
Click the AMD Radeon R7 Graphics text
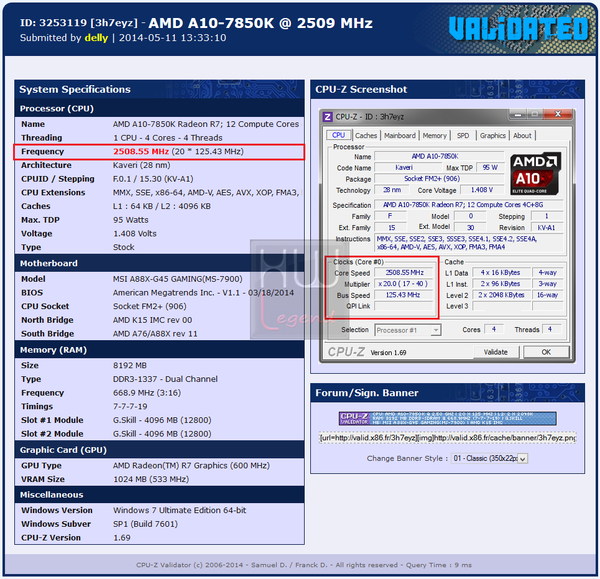pyautogui.click(x=191, y=465)
